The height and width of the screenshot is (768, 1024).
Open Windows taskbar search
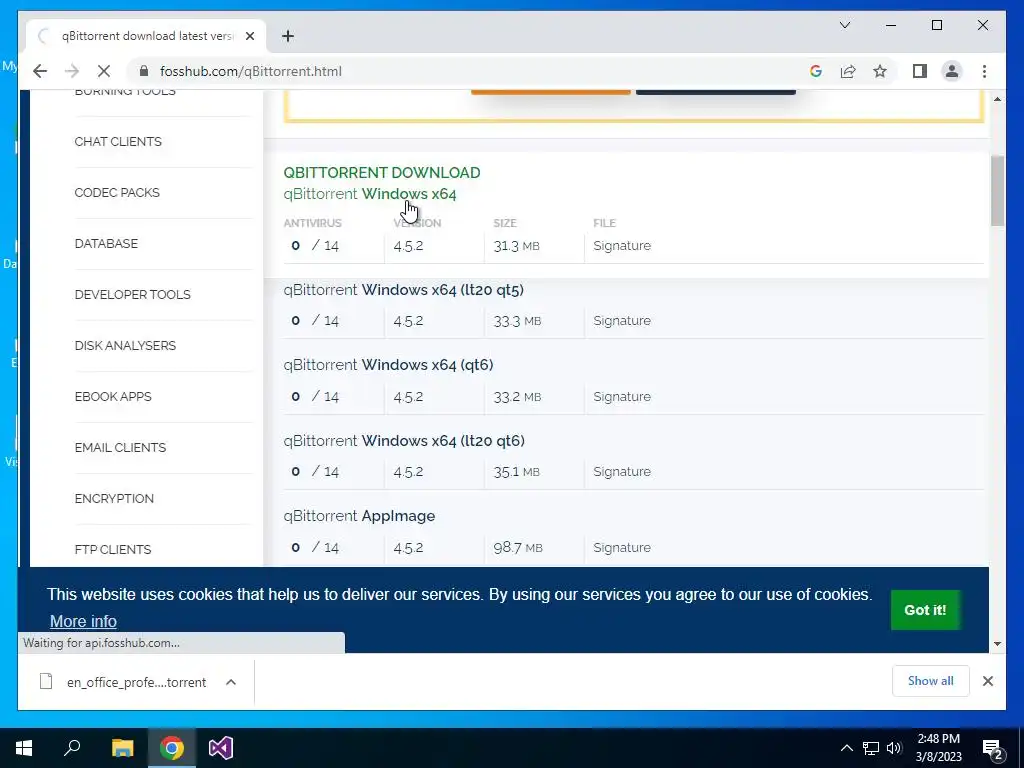pyautogui.click(x=72, y=748)
